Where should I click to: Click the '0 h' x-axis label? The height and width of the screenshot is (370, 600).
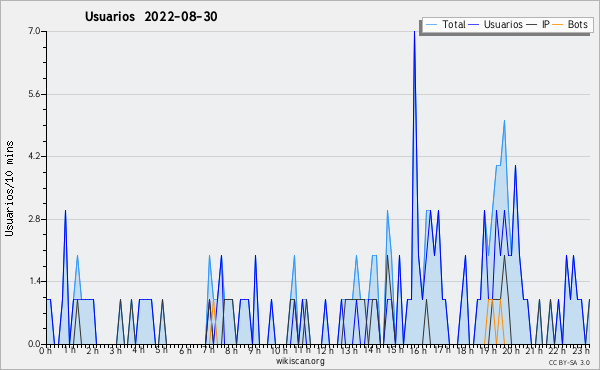46,350
